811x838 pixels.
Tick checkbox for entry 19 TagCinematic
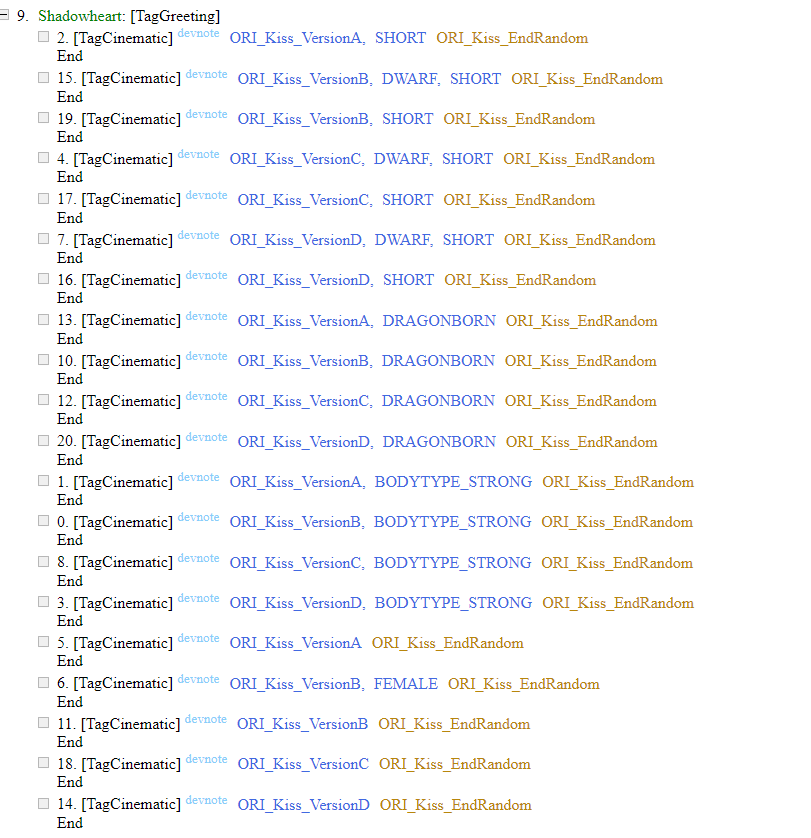coord(43,118)
